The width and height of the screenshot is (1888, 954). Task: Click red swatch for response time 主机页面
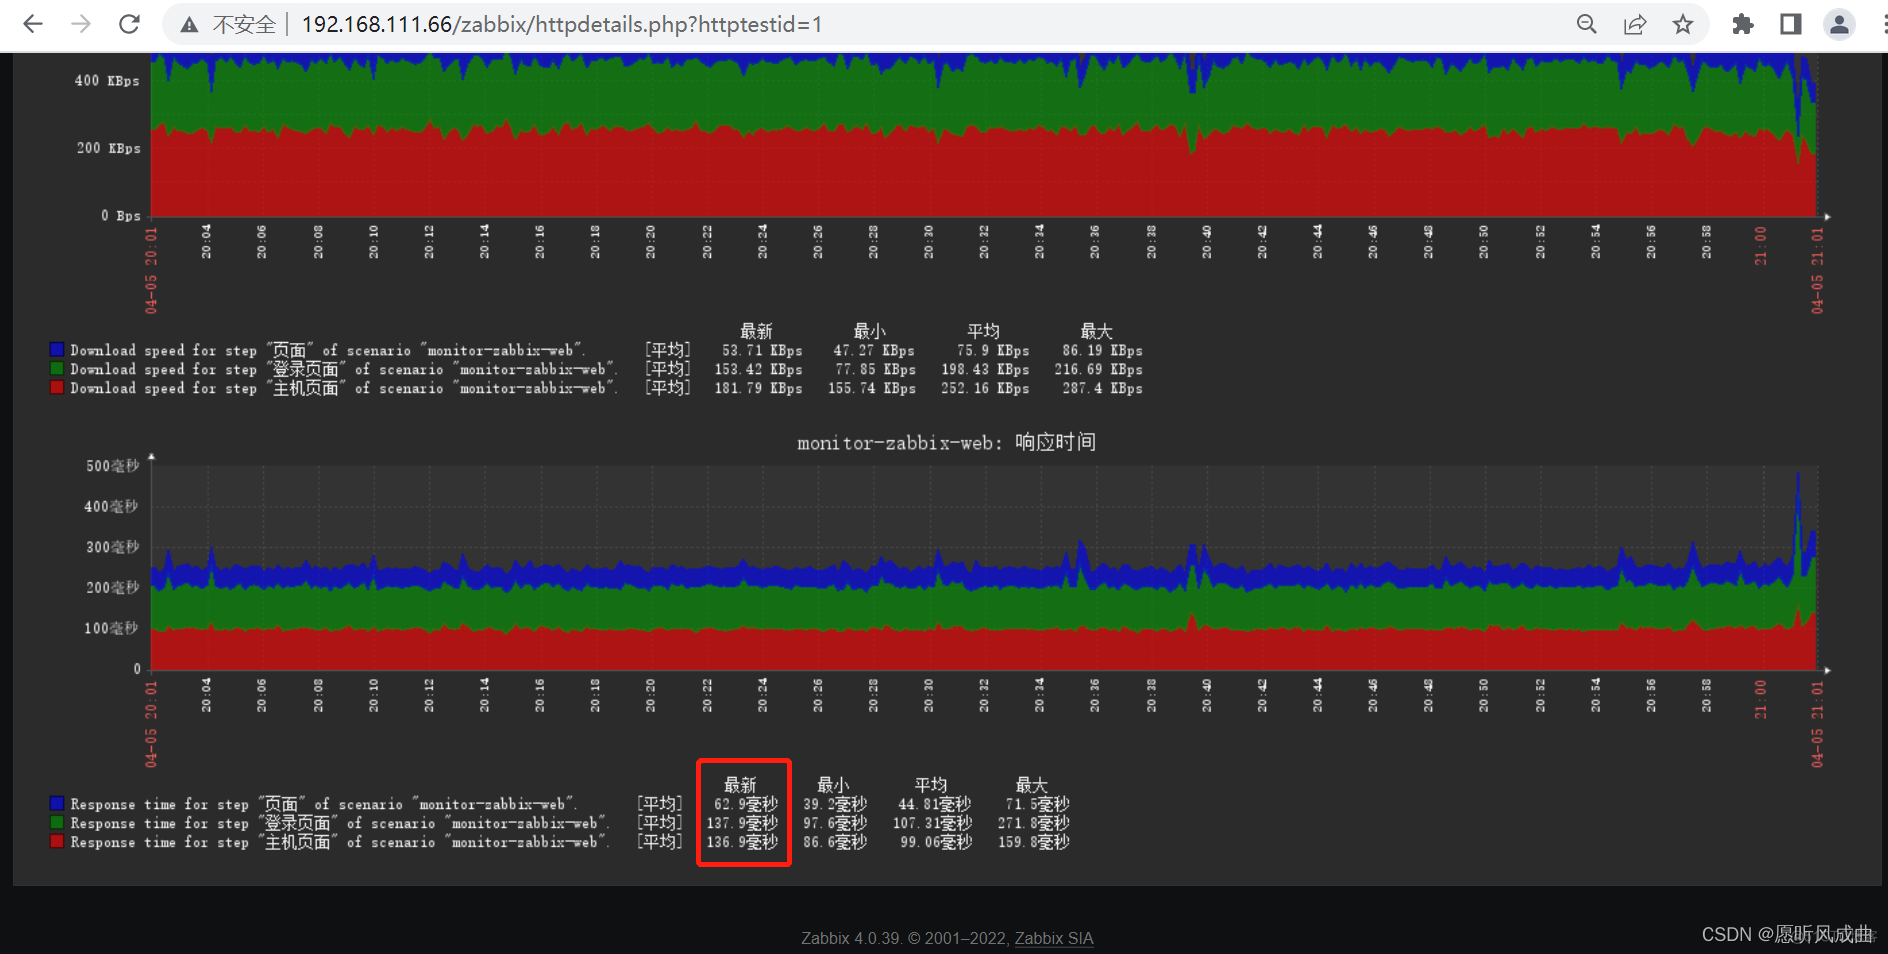coord(57,842)
